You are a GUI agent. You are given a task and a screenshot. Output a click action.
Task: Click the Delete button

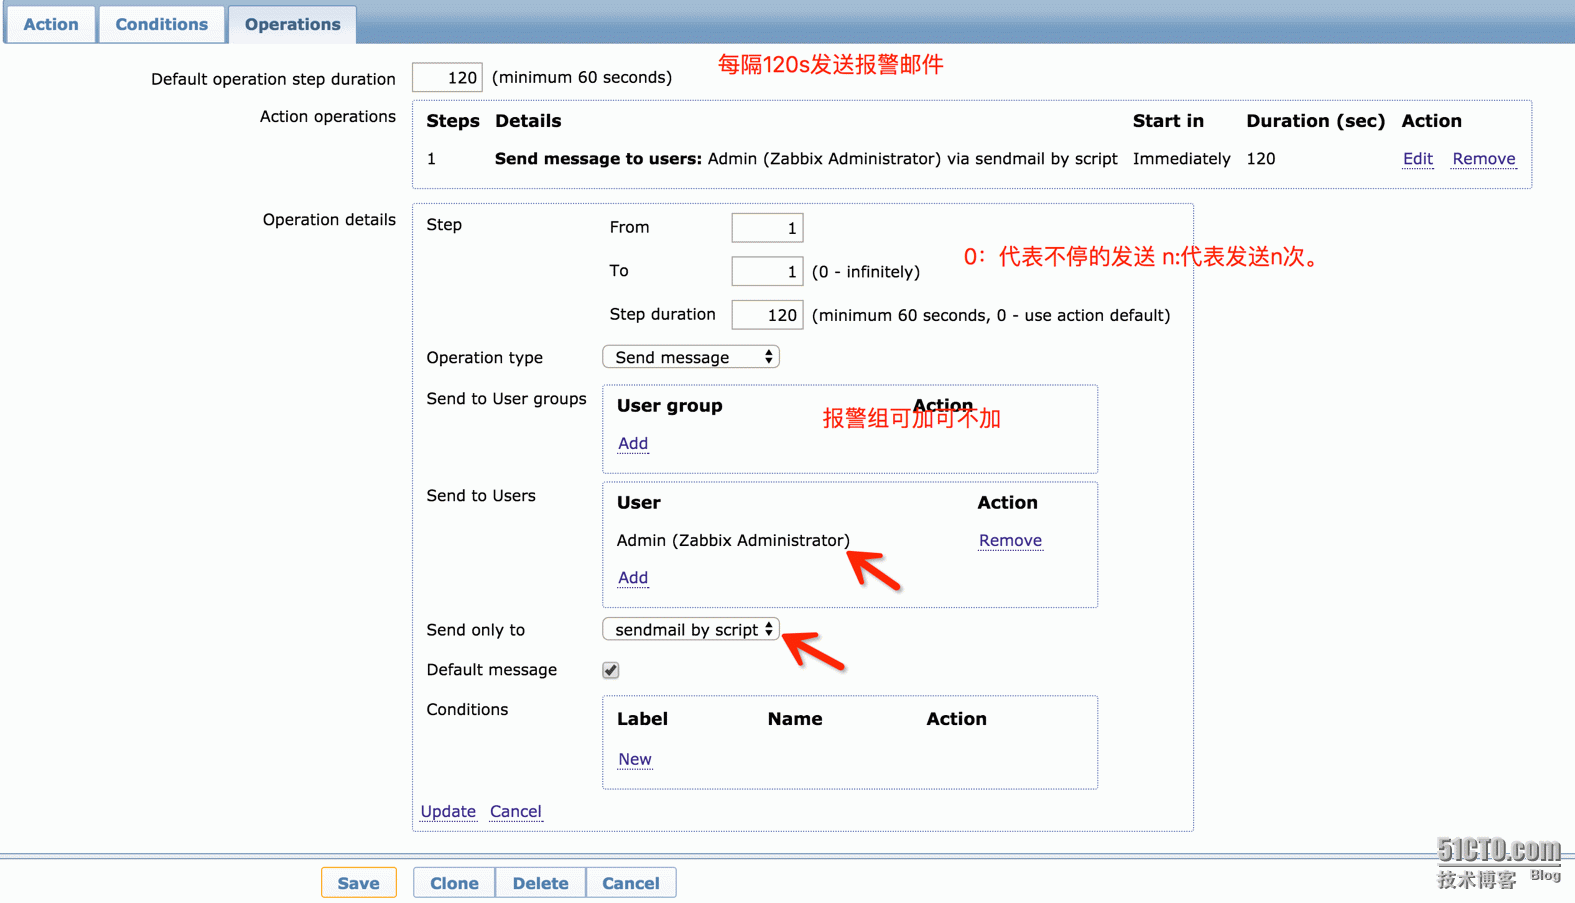point(540,883)
